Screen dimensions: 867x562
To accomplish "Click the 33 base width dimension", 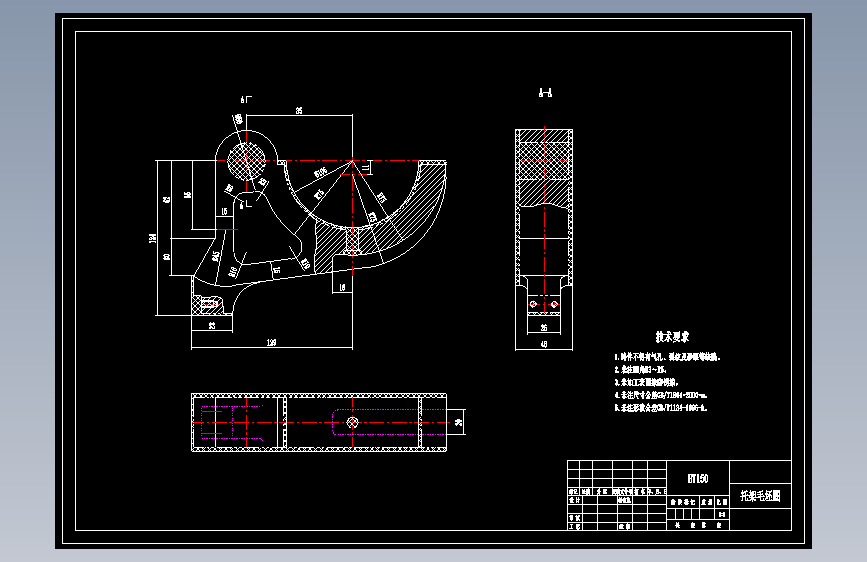I will [x=212, y=326].
